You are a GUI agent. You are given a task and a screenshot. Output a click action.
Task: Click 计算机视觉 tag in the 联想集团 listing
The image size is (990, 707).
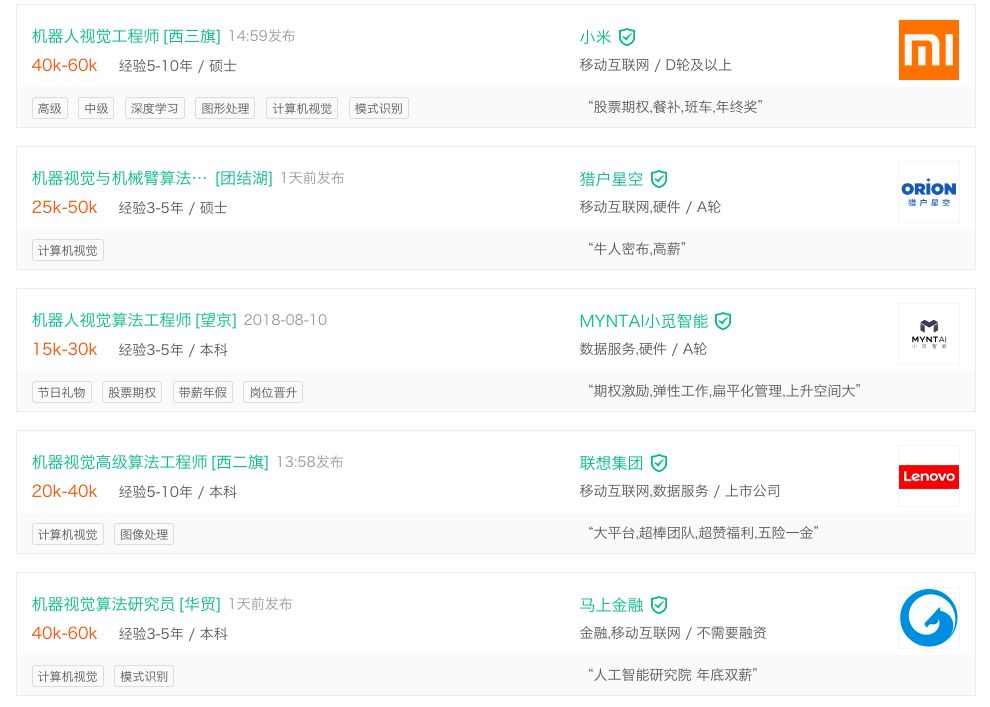[x=68, y=535]
